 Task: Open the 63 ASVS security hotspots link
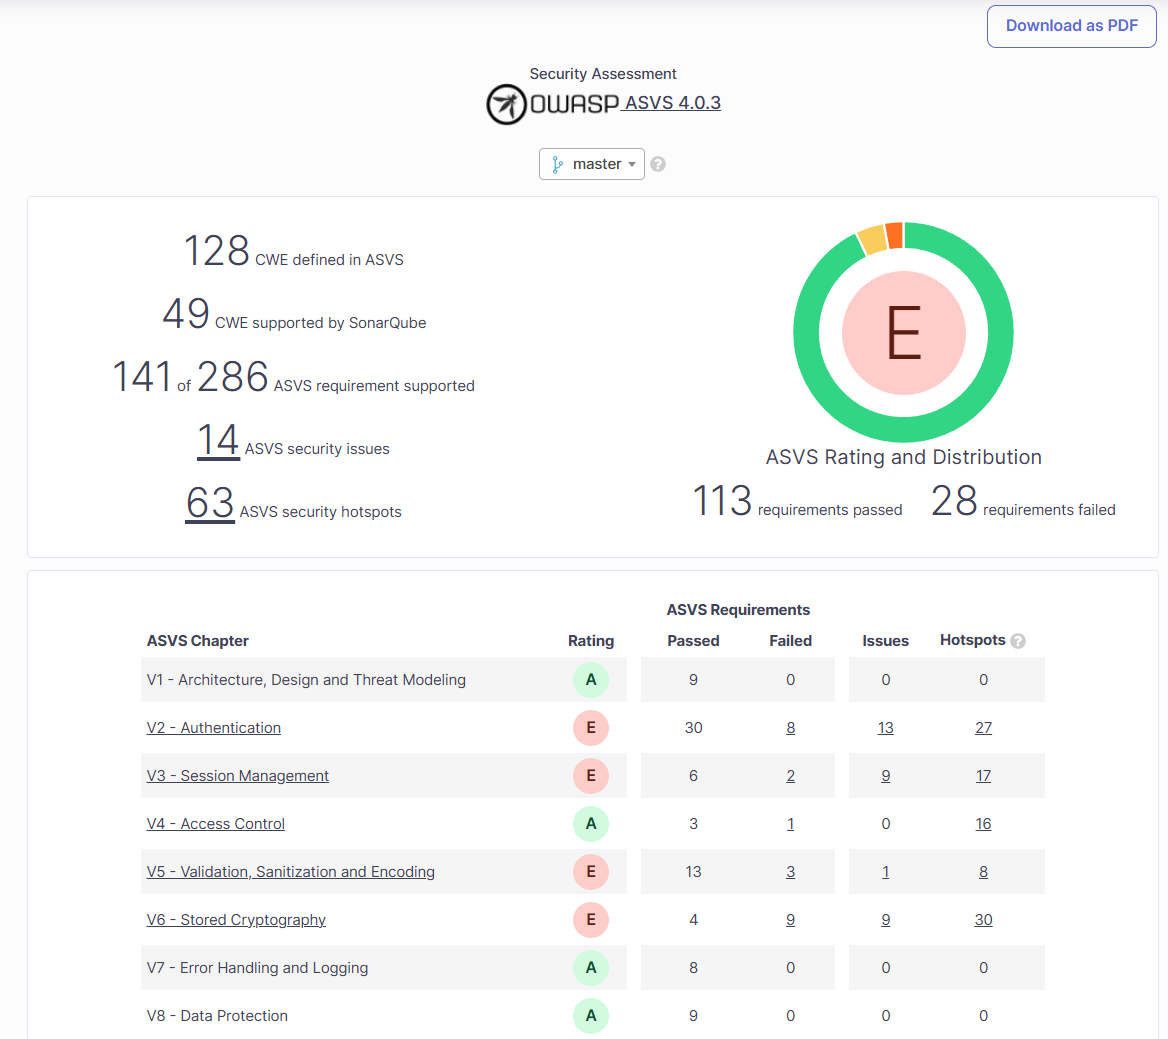210,504
